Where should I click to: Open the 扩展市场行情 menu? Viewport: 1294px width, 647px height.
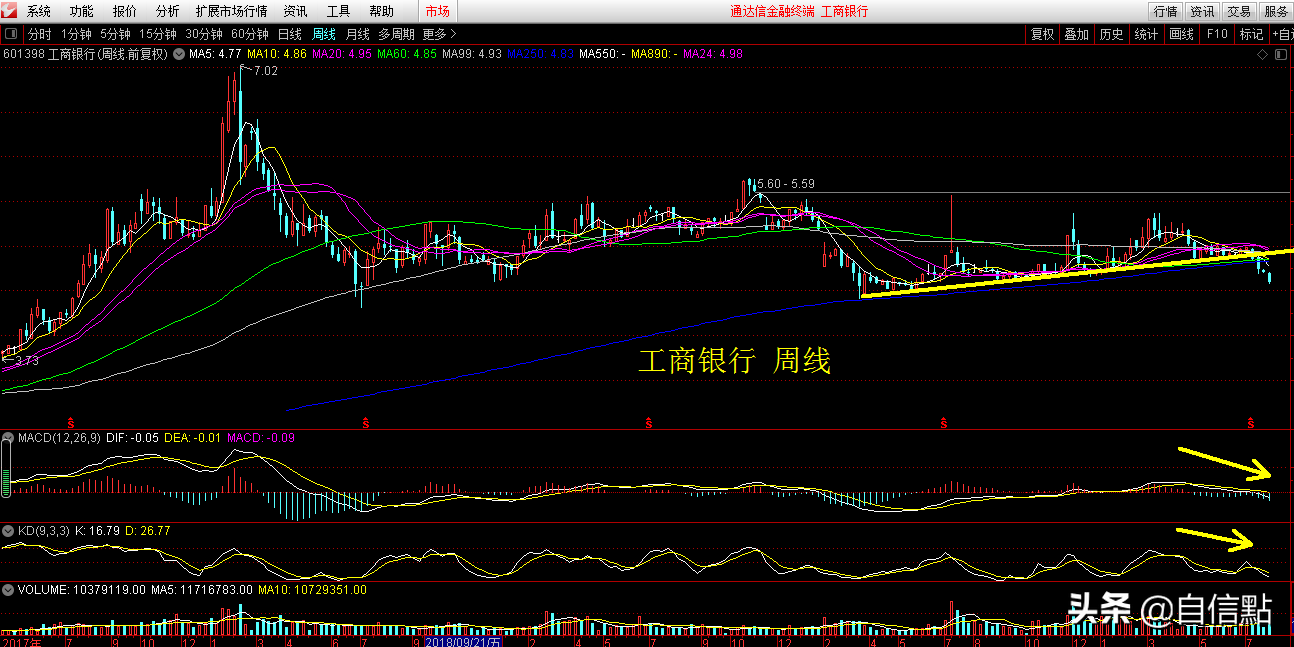232,11
